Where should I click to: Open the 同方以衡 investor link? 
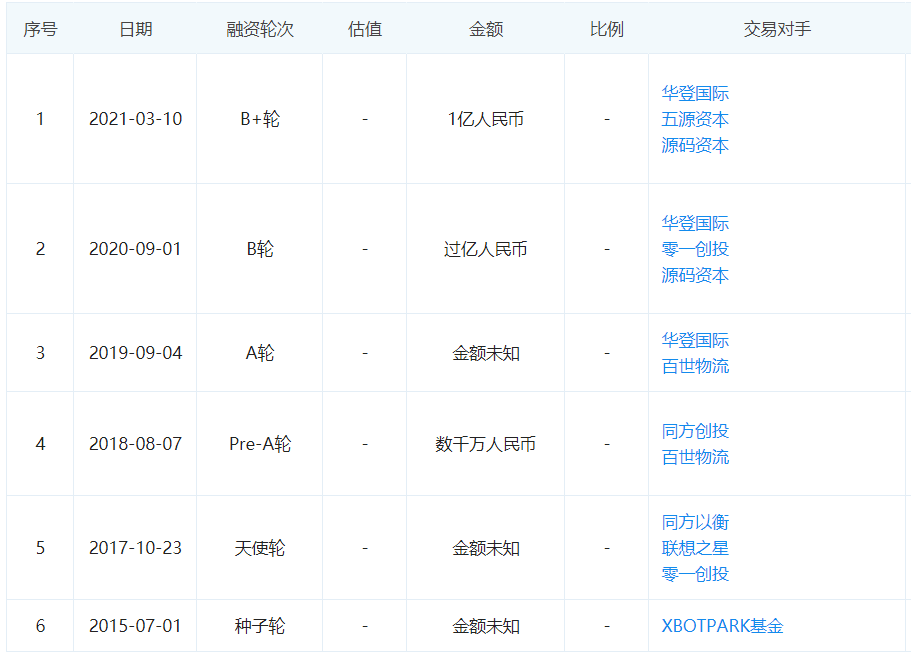(x=695, y=522)
